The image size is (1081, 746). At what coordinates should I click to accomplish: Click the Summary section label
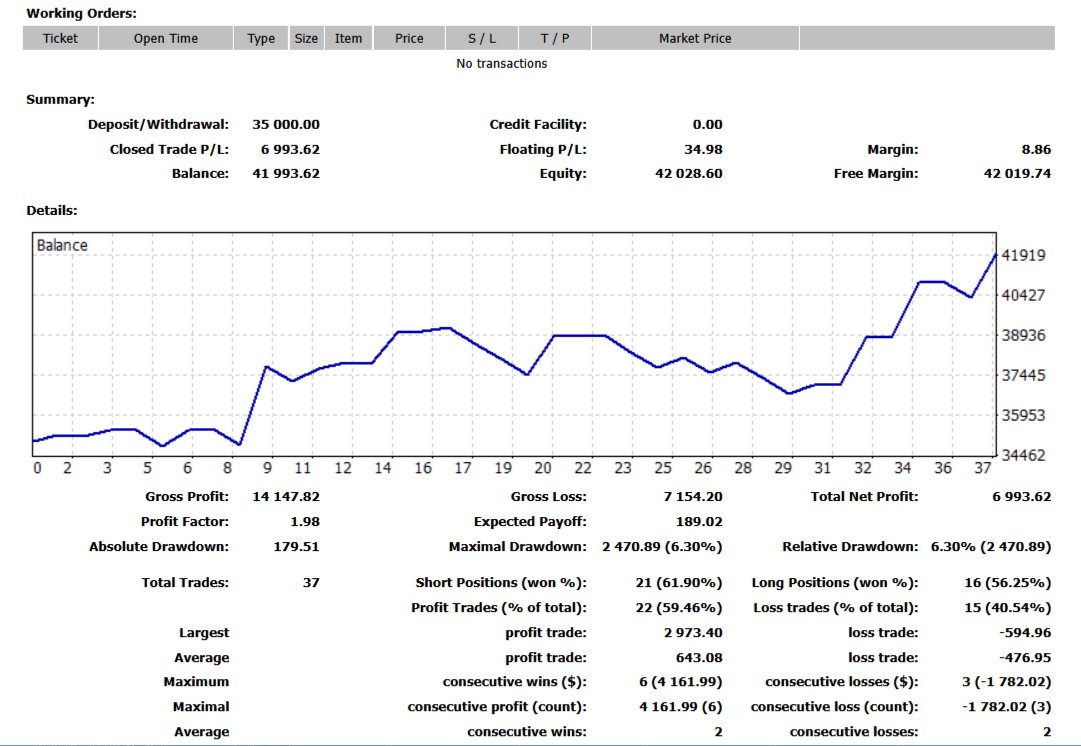pos(60,99)
